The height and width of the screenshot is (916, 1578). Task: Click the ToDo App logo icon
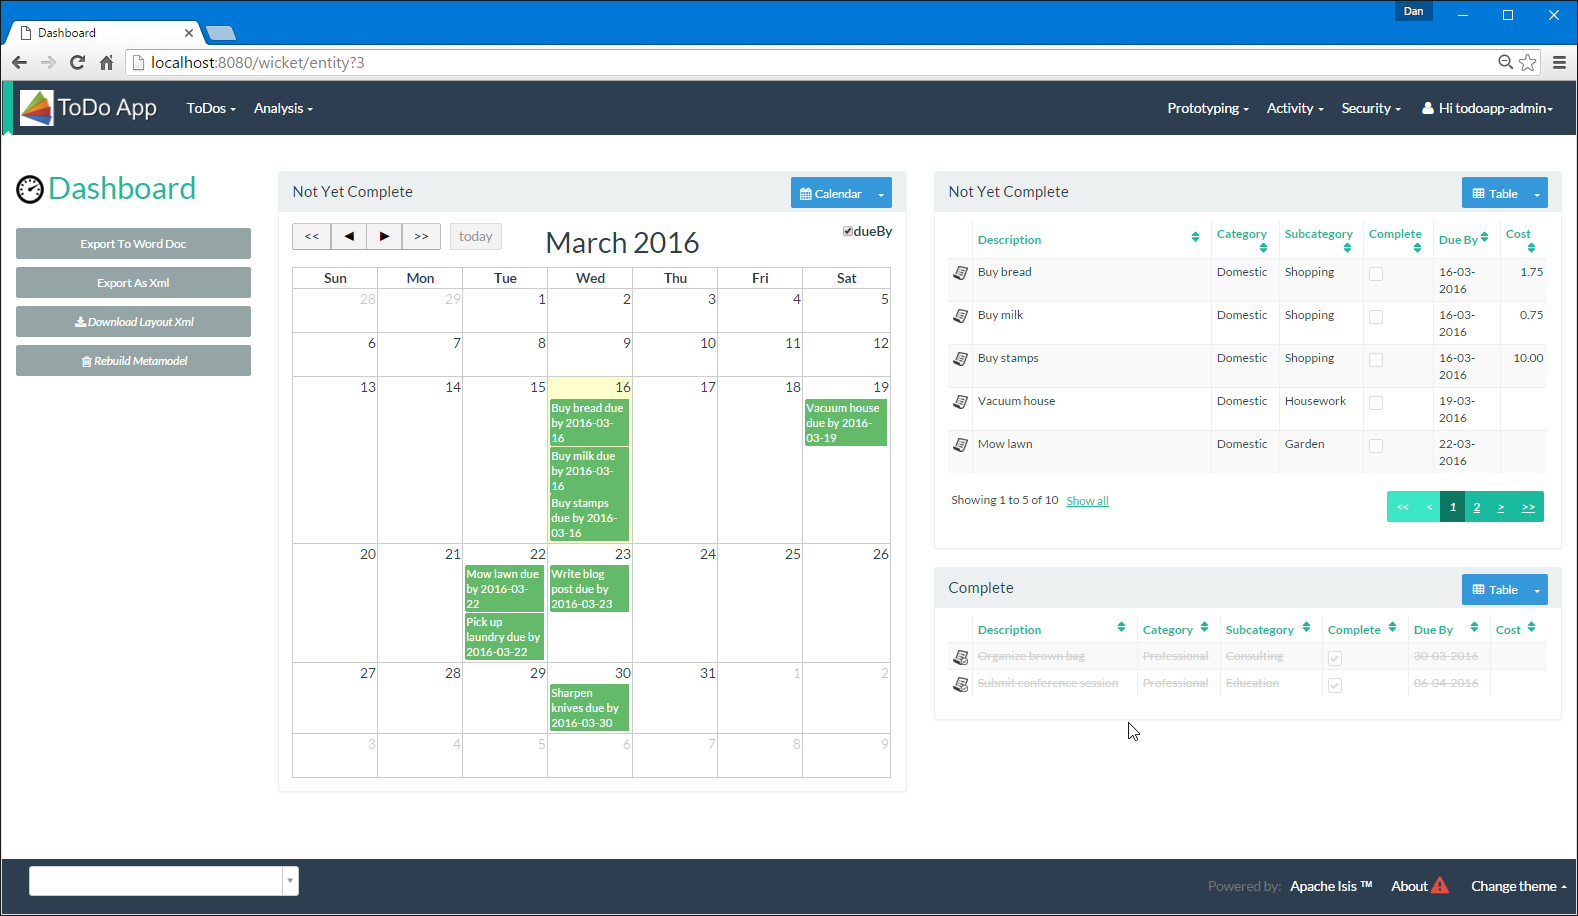[37, 108]
